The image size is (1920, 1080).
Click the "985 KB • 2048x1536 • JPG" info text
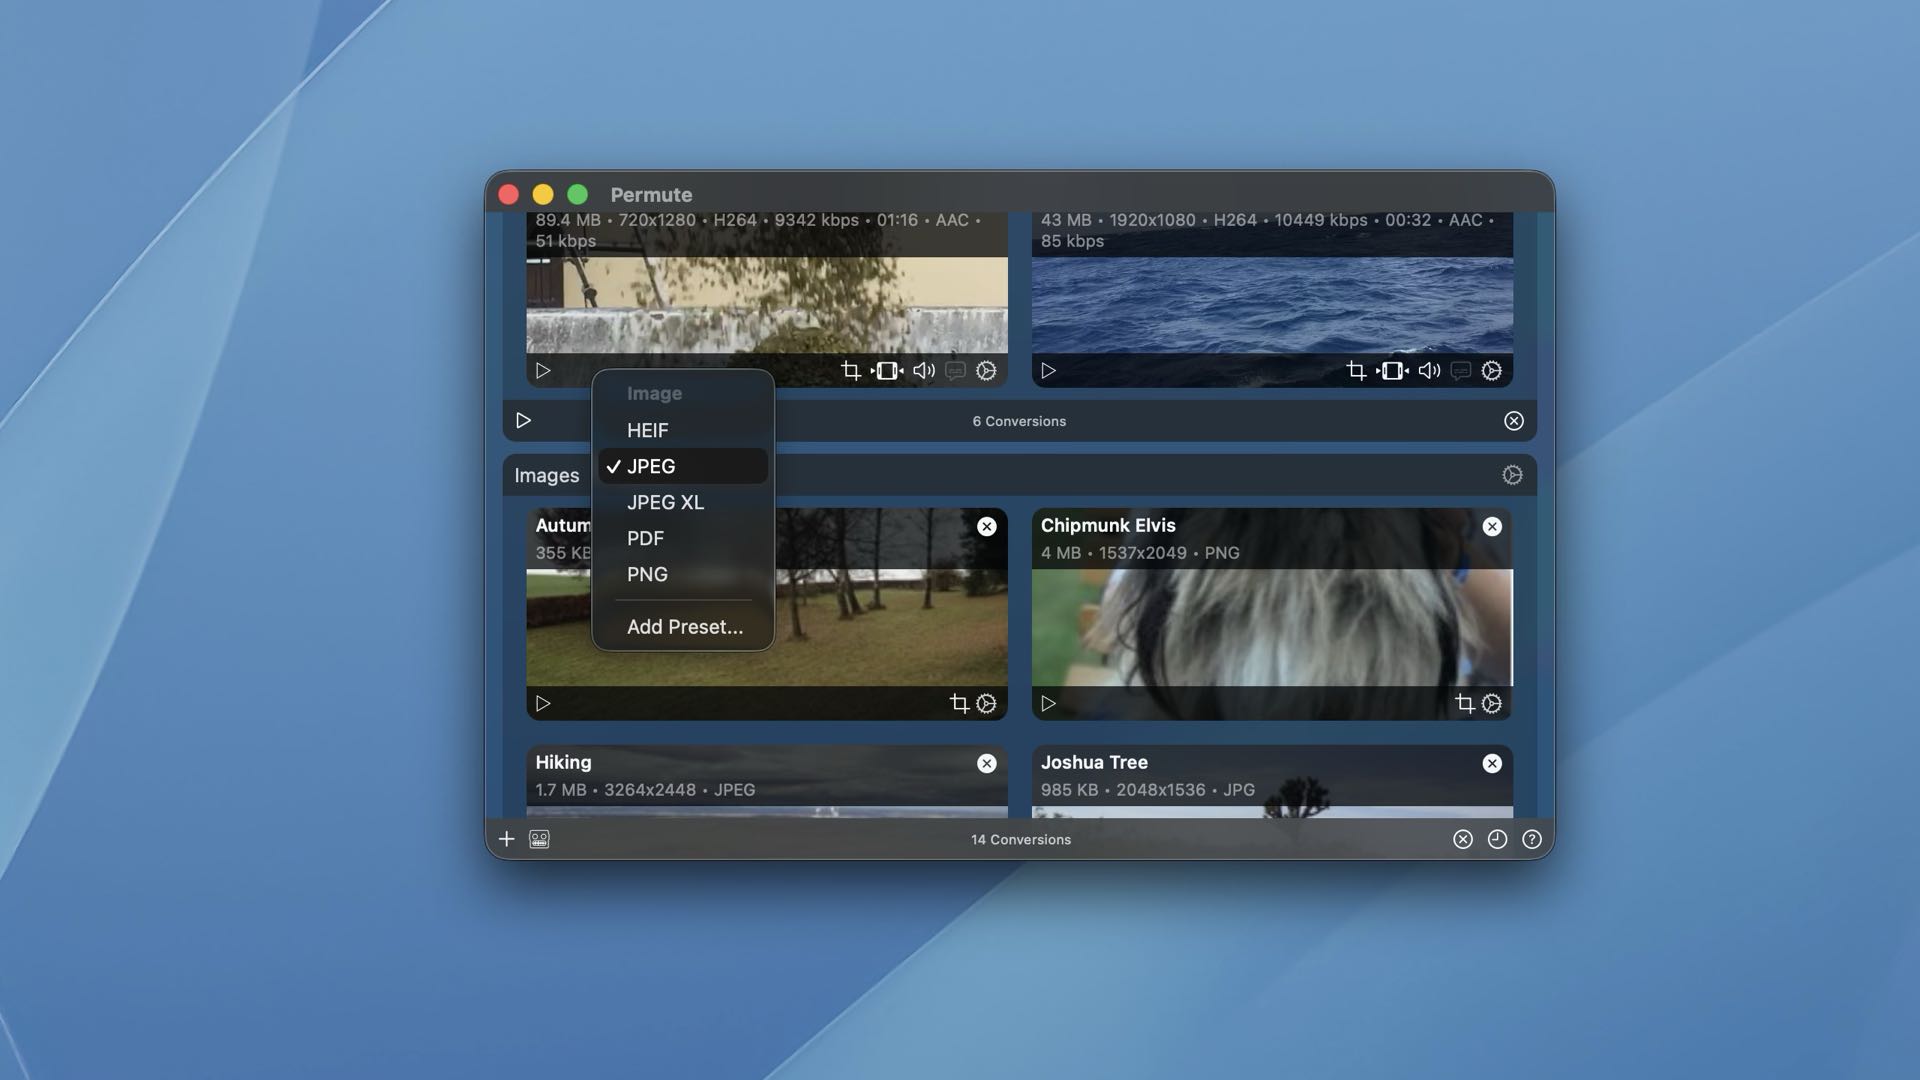point(1148,790)
